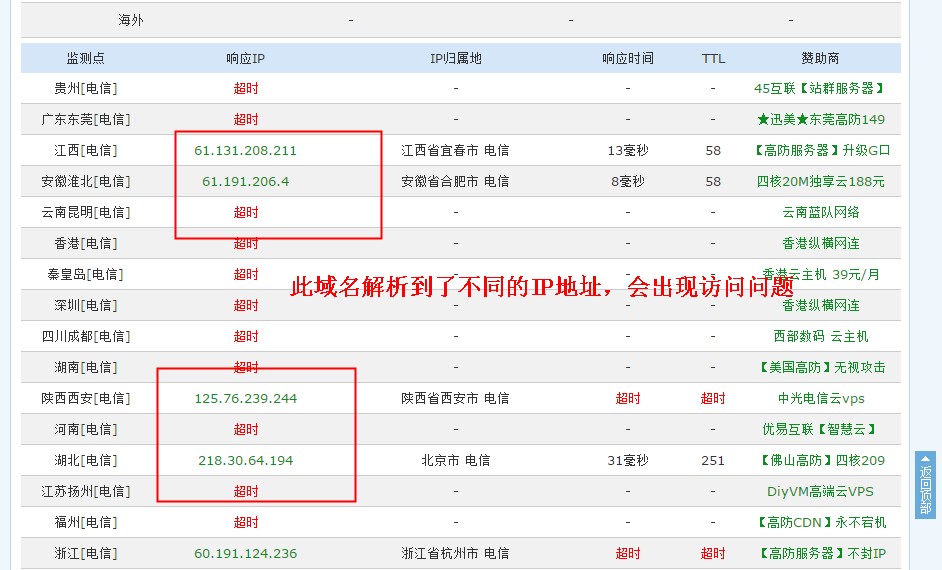This screenshot has height=570, width=942.
Task: Click the 返回顶部 back-to-top button
Action: point(925,485)
